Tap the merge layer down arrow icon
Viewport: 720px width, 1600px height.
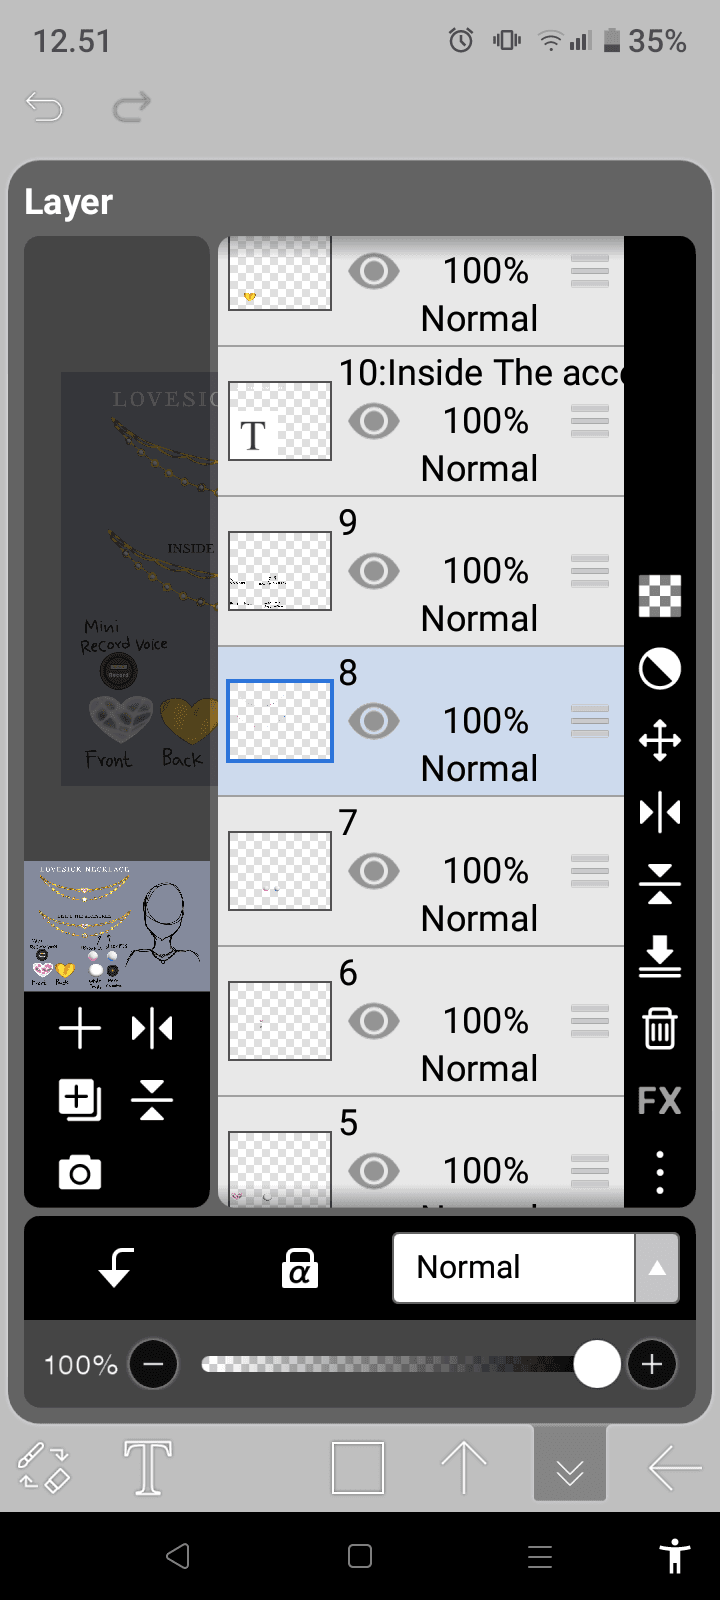pos(660,957)
